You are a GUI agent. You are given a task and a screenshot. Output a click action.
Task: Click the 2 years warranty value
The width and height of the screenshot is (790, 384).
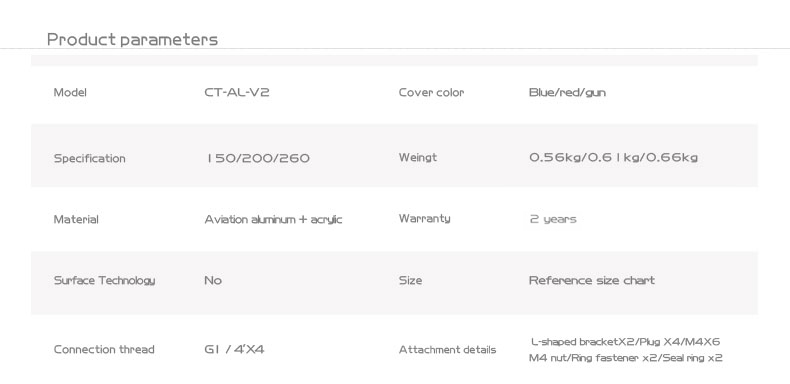(x=553, y=219)
